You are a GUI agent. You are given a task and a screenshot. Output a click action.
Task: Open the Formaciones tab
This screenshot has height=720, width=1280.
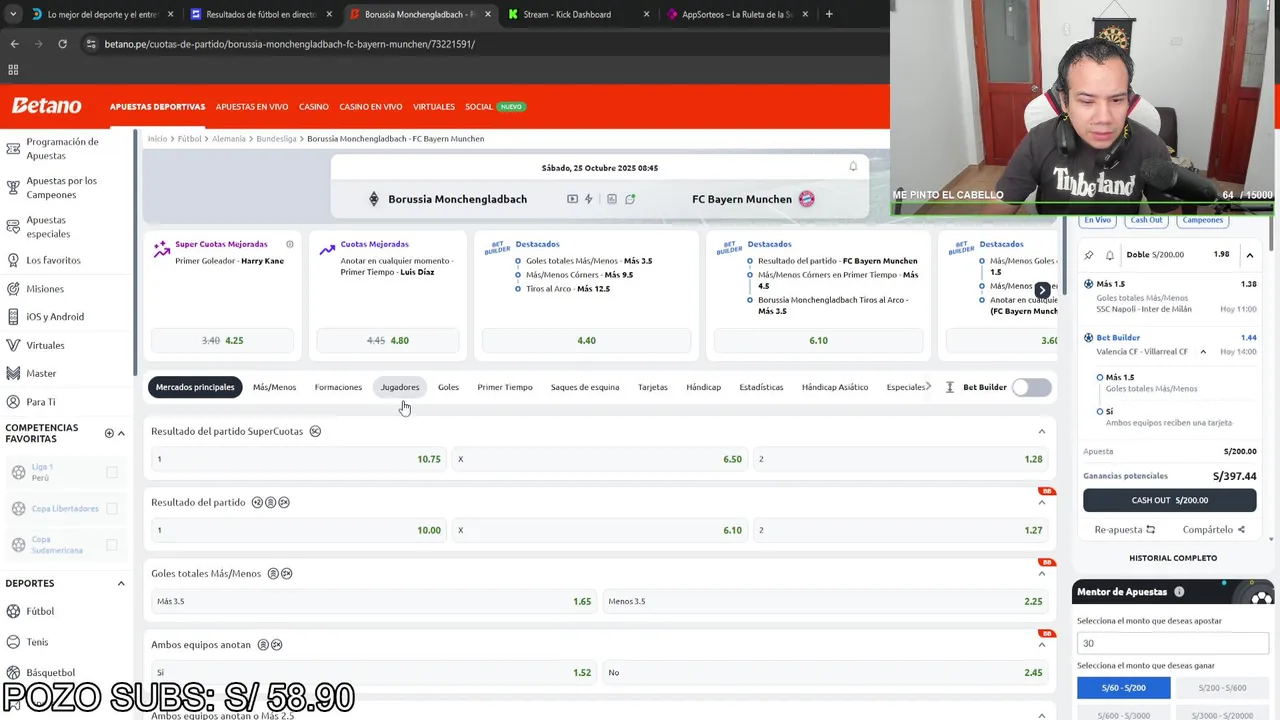click(338, 387)
